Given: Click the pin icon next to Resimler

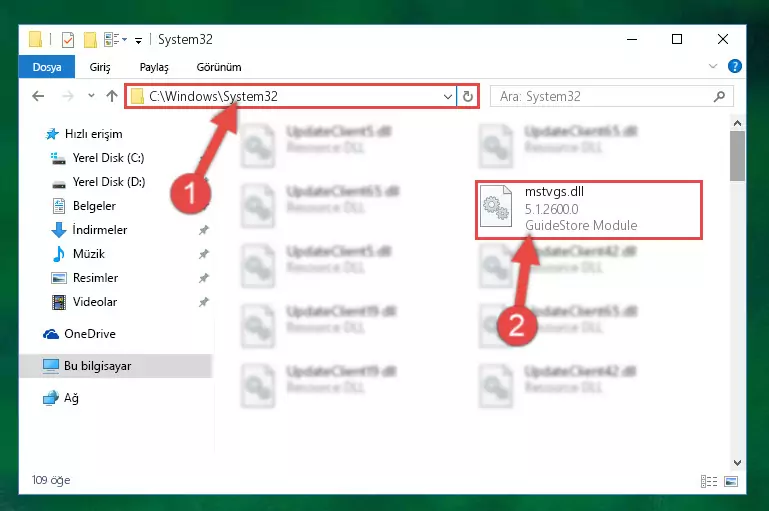Looking at the screenshot, I should point(204,278).
